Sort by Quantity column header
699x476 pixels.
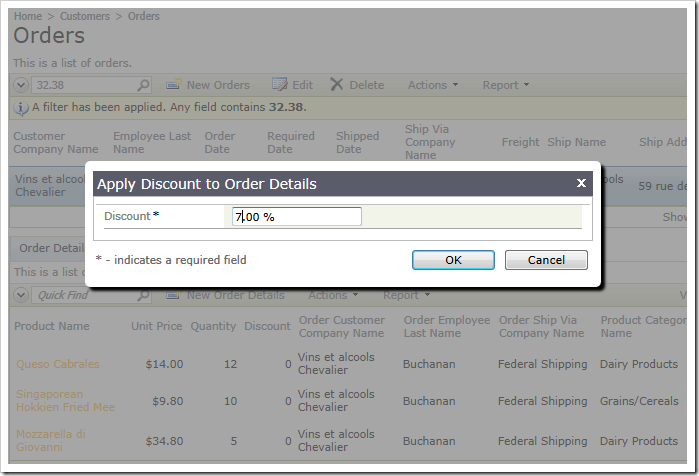(x=213, y=326)
